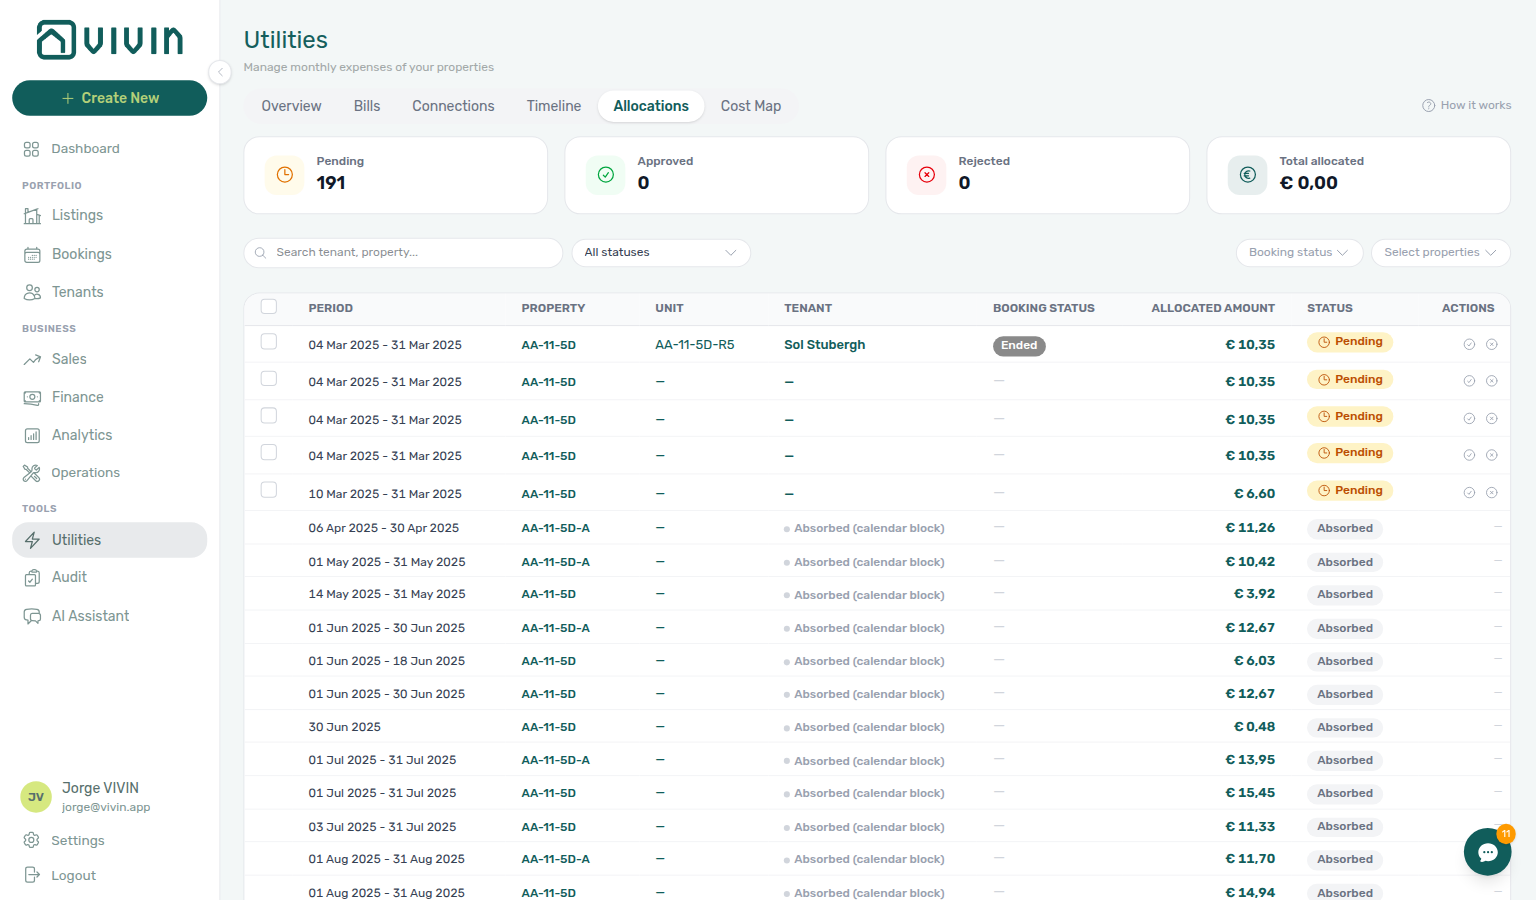
Task: Click the Audit clipboard icon
Action: [x=32, y=577]
